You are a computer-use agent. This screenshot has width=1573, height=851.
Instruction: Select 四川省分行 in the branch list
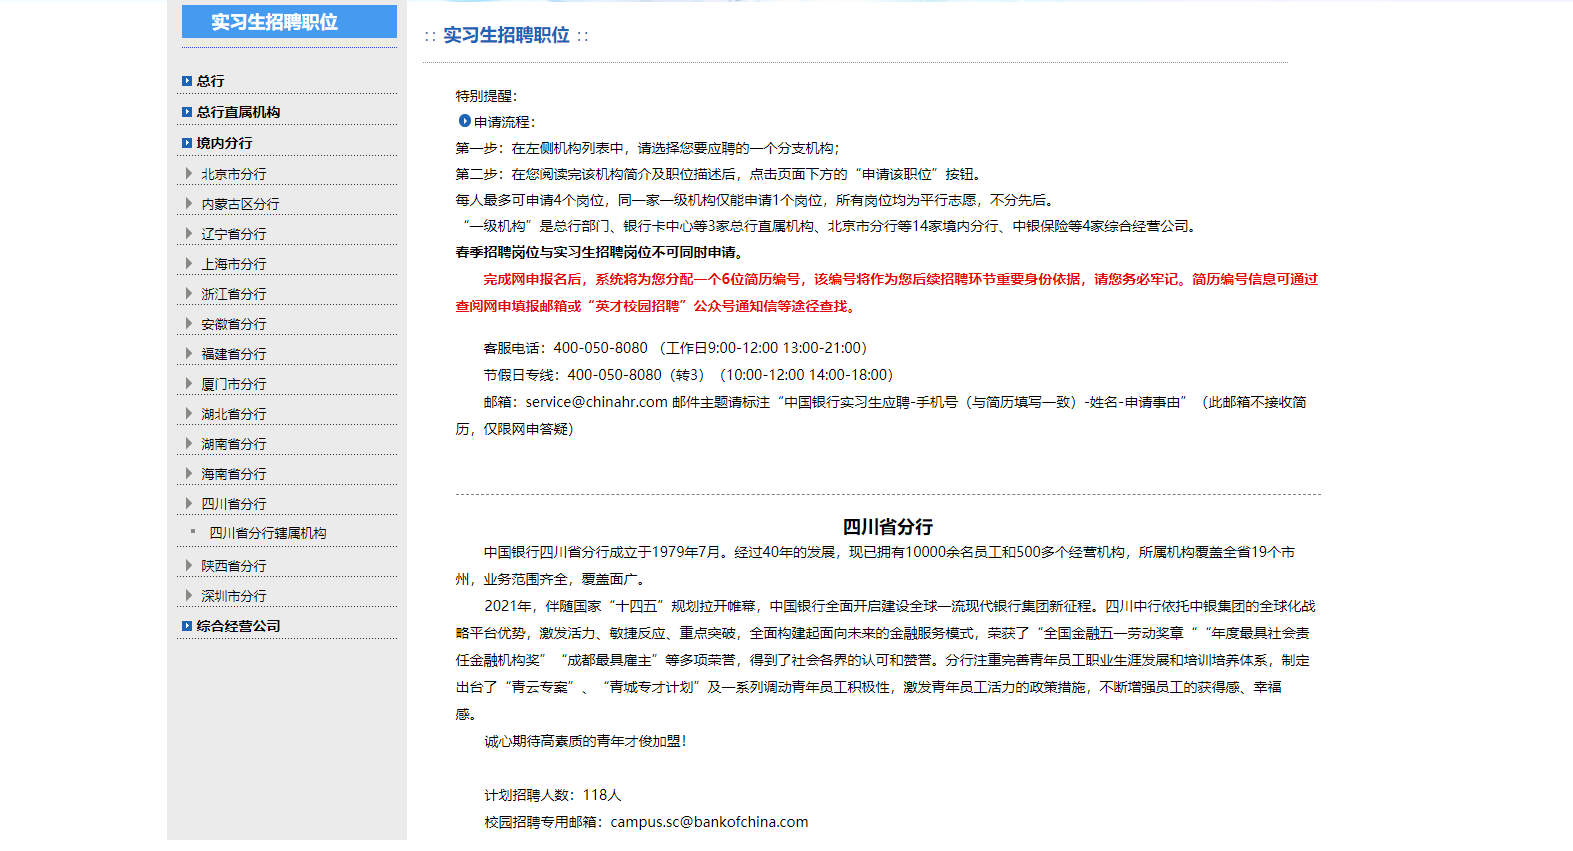click(234, 504)
